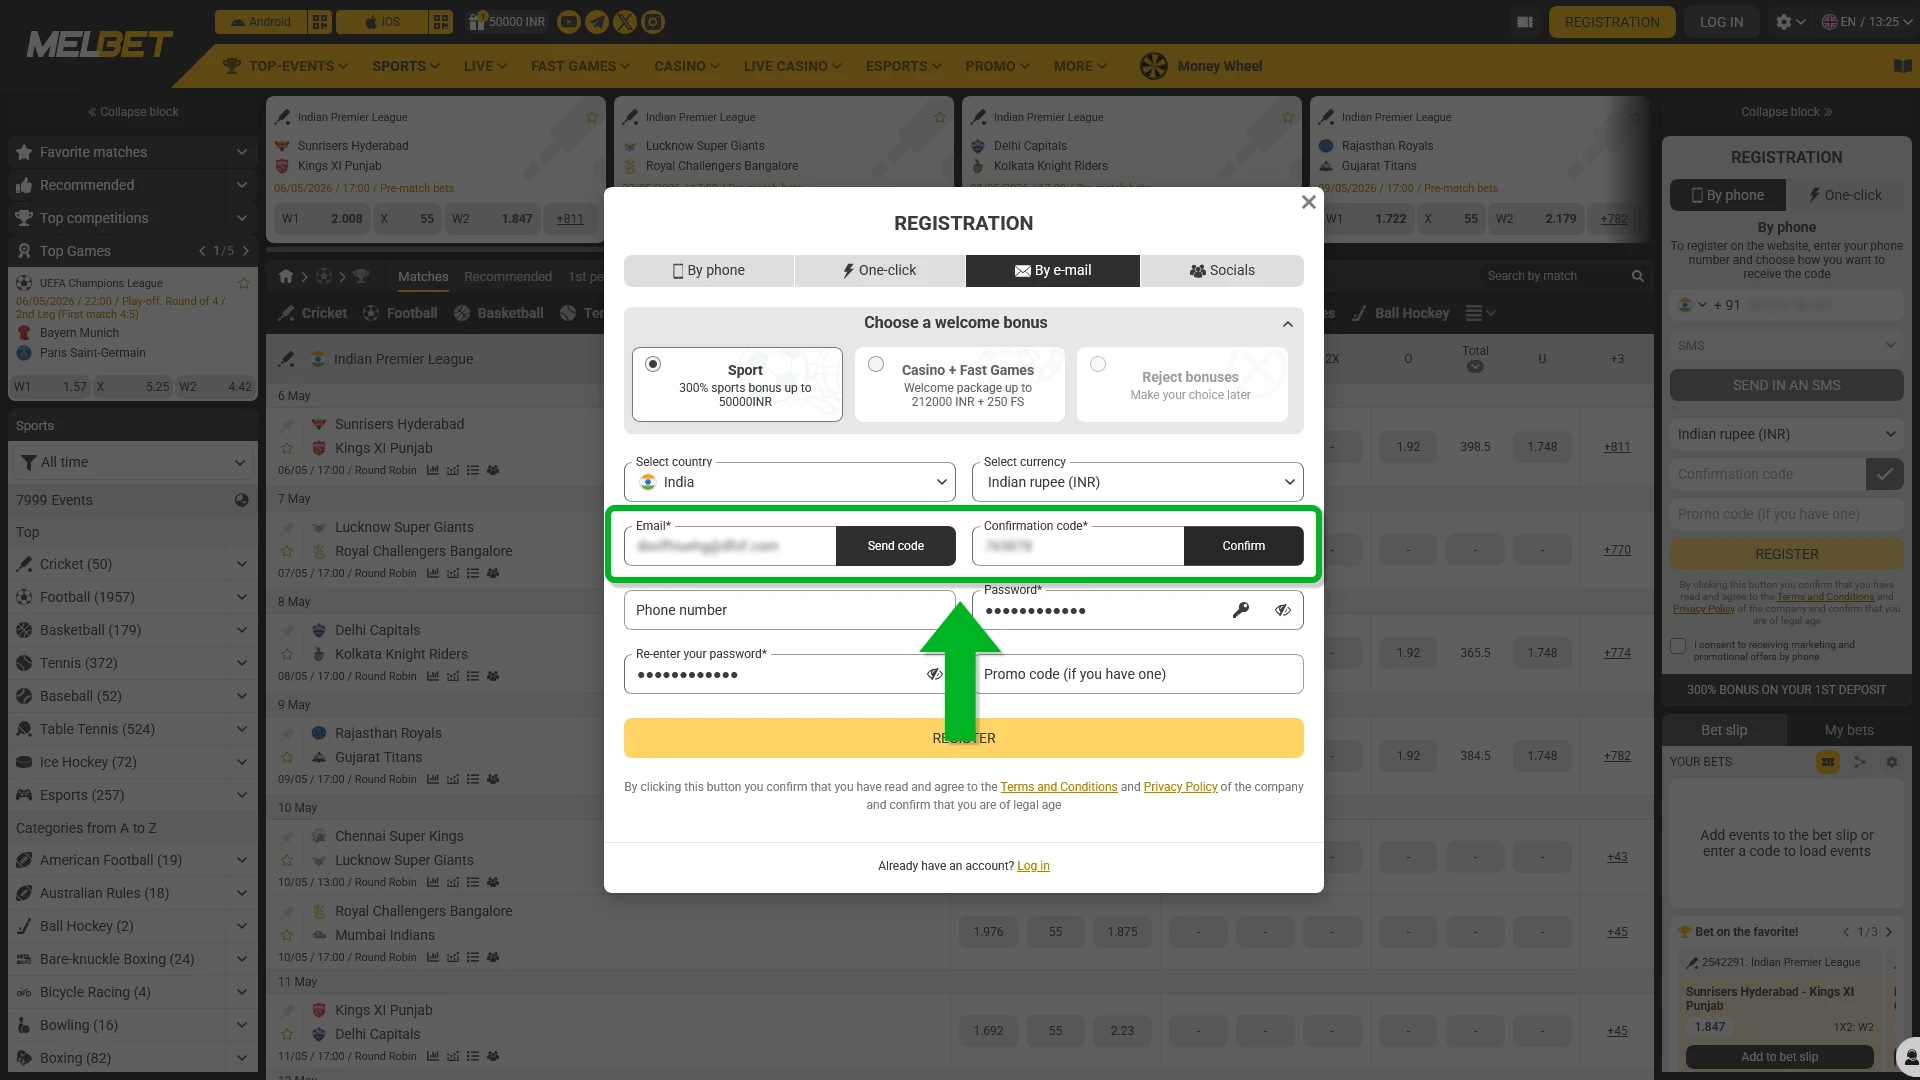
Task: Open the live support chat icon
Action: click(x=1908, y=1056)
